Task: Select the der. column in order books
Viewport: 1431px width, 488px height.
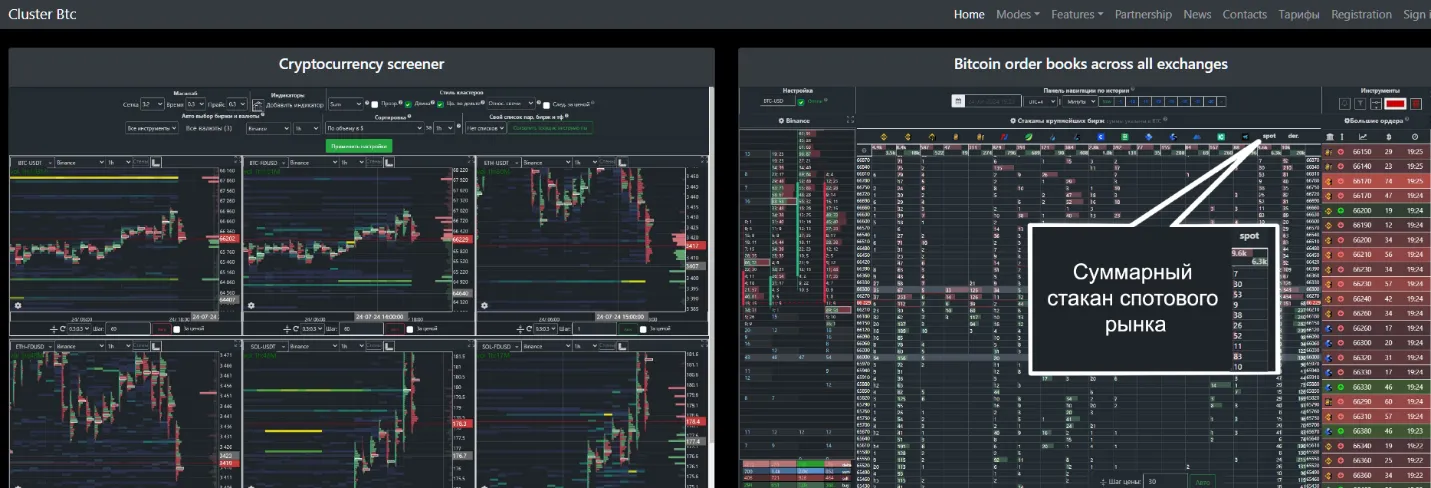Action: click(1293, 135)
